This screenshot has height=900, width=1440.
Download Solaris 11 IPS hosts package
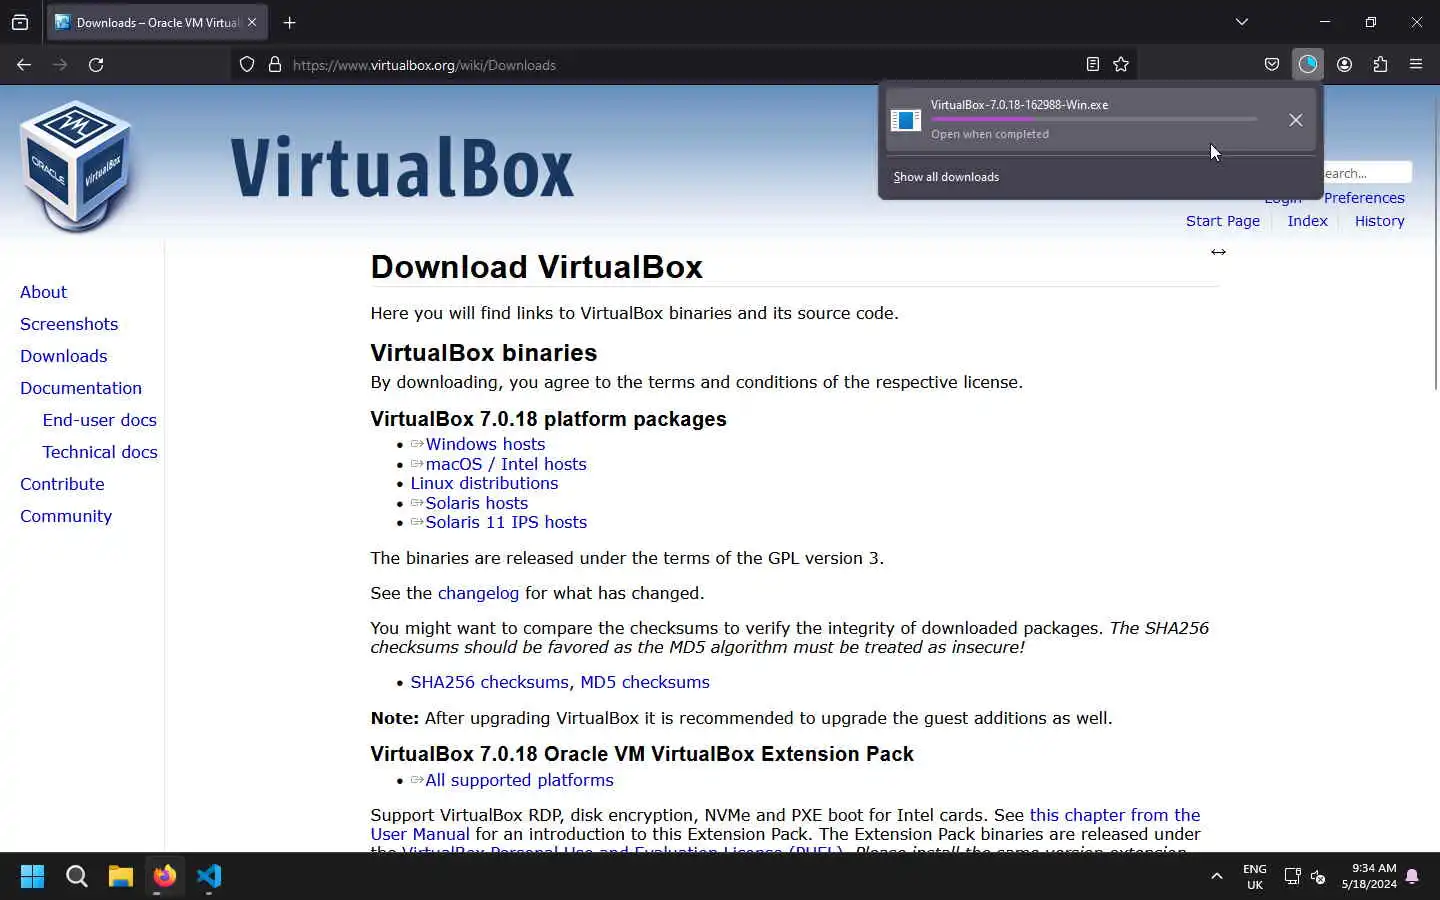click(506, 522)
